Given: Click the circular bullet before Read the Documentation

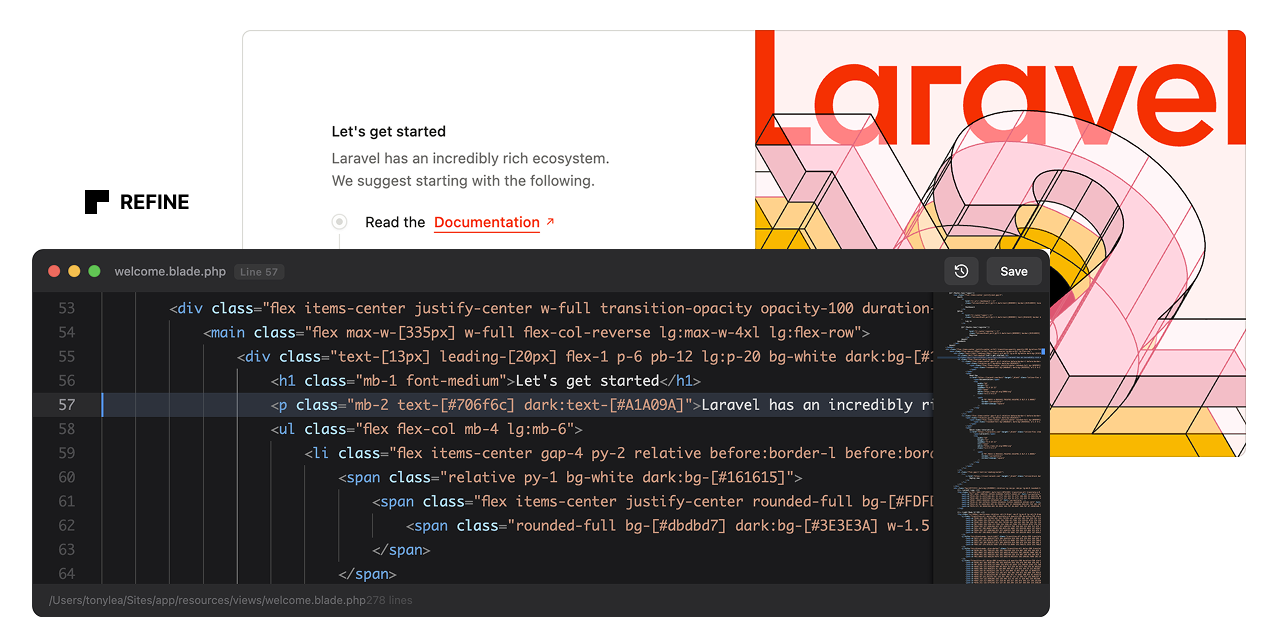Looking at the screenshot, I should (340, 222).
